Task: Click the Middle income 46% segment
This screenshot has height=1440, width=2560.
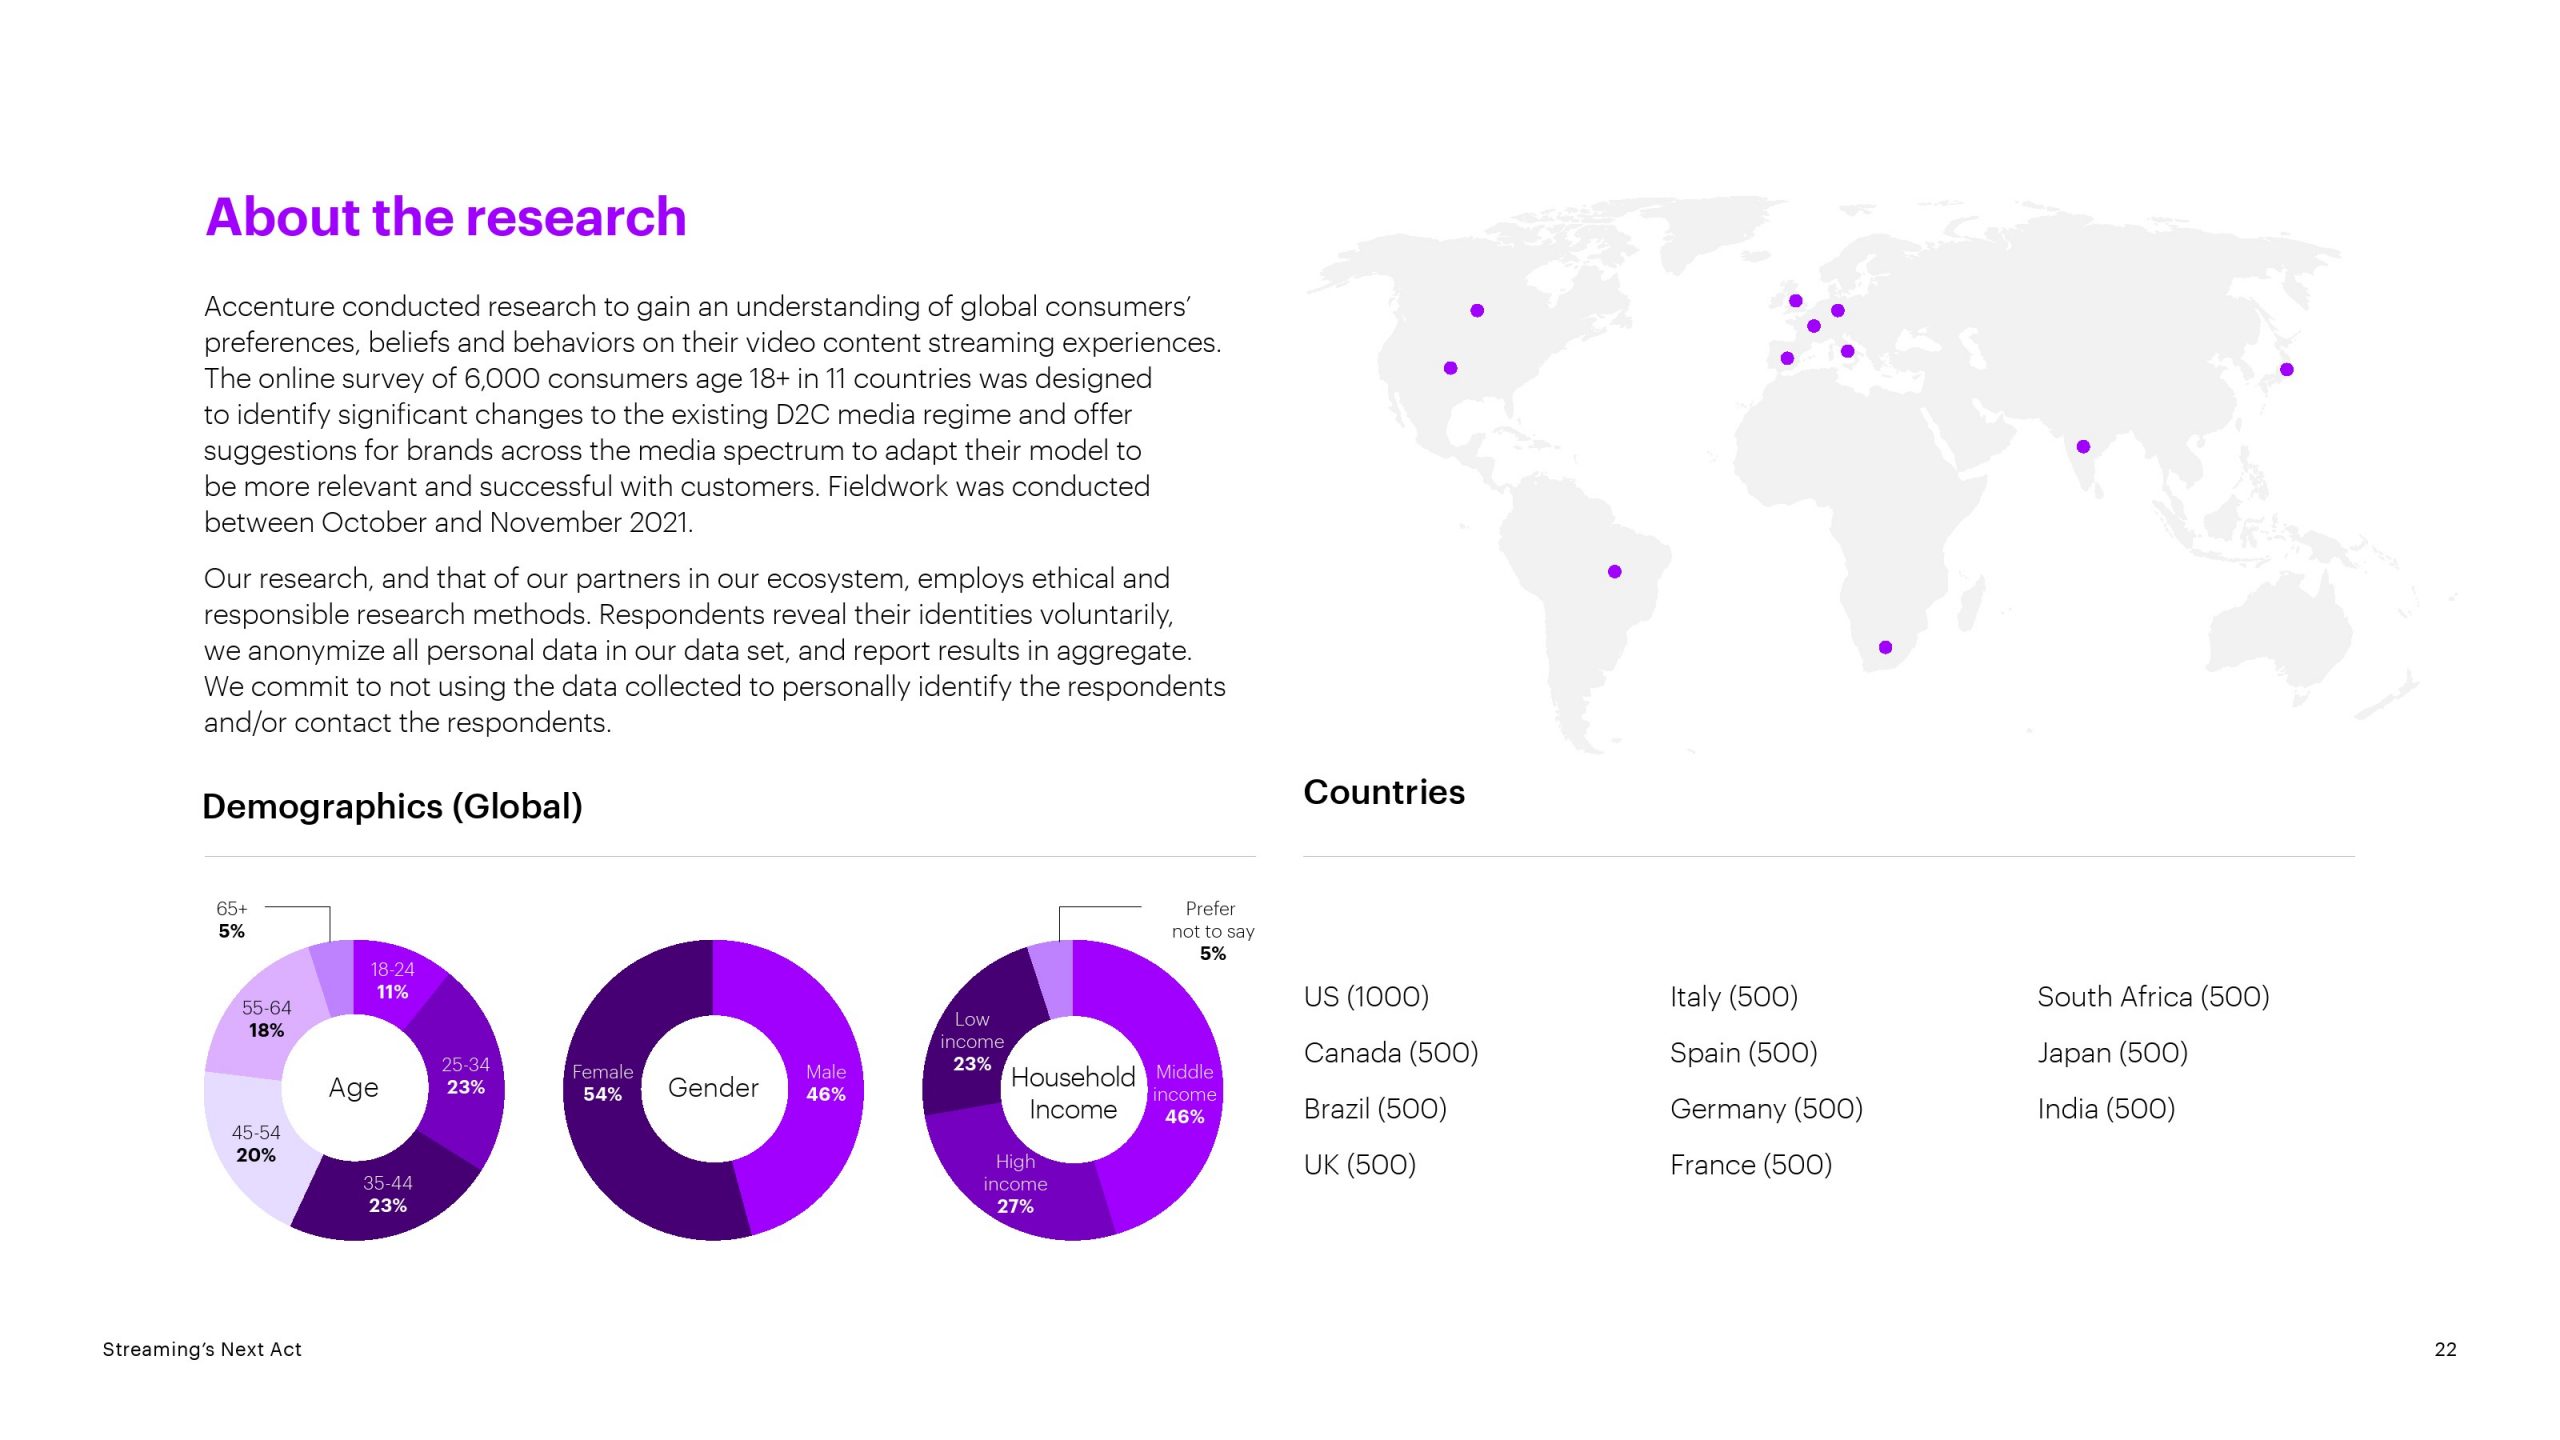Action: pyautogui.click(x=1184, y=1094)
